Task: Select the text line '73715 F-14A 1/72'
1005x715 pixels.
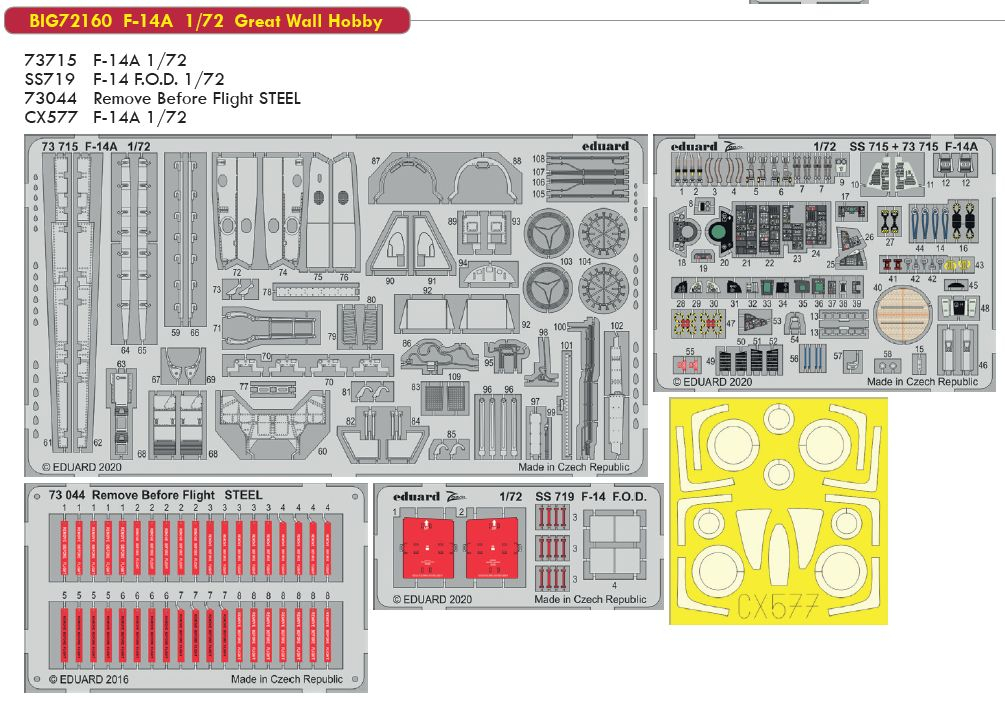Action: [106, 60]
